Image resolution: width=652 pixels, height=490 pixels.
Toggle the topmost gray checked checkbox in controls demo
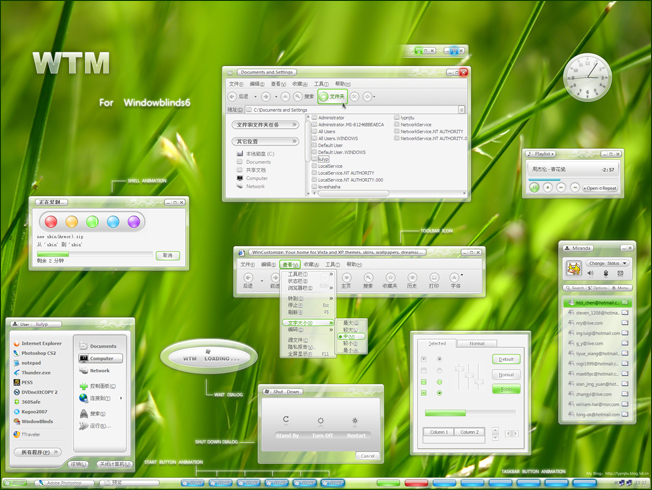(x=424, y=359)
